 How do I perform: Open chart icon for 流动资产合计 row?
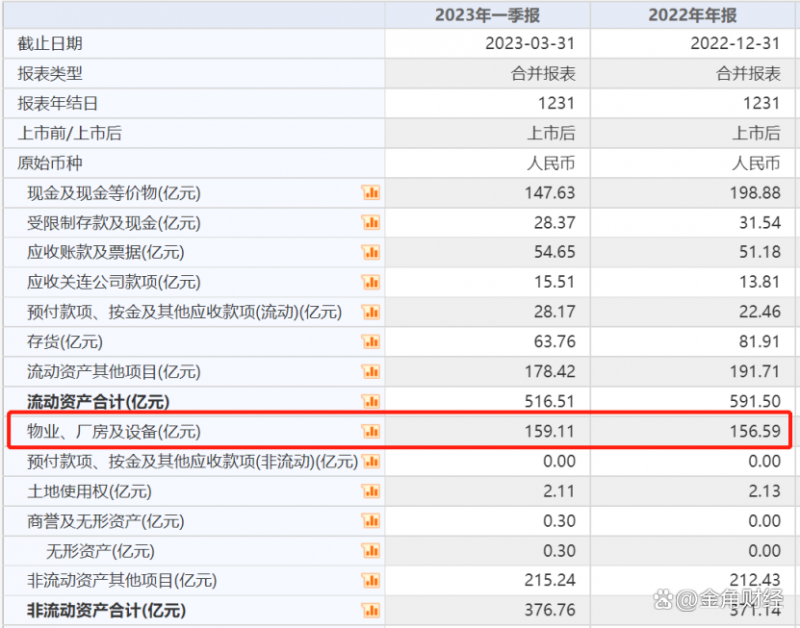(370, 402)
